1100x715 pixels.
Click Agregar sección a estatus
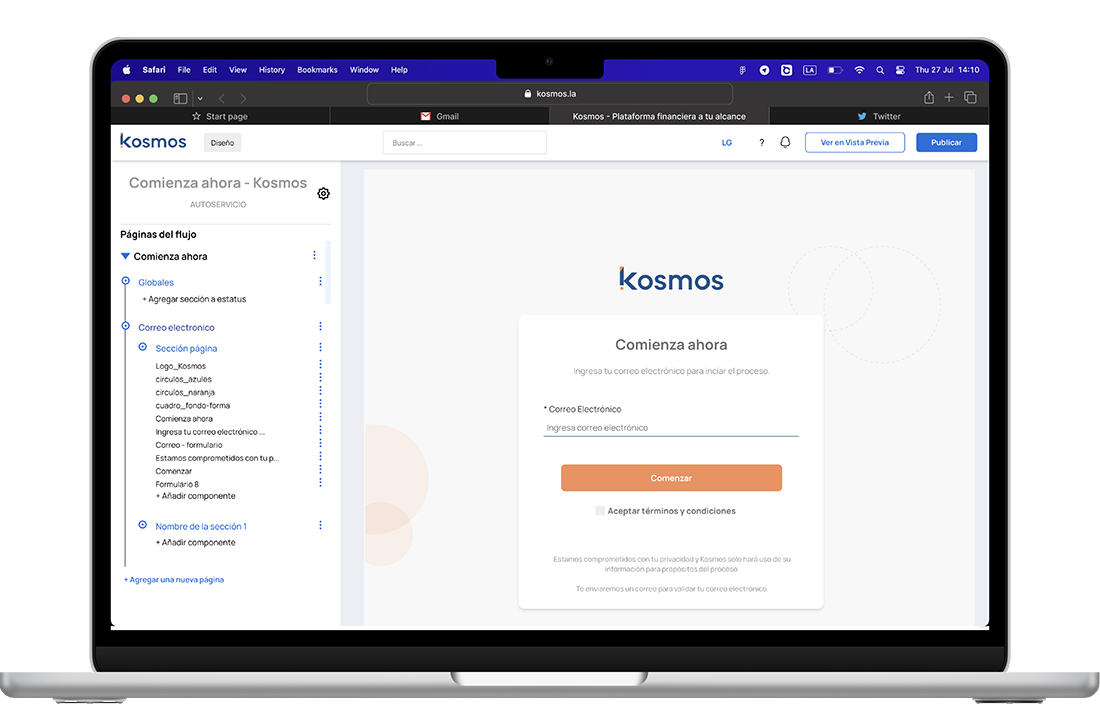tap(194, 299)
